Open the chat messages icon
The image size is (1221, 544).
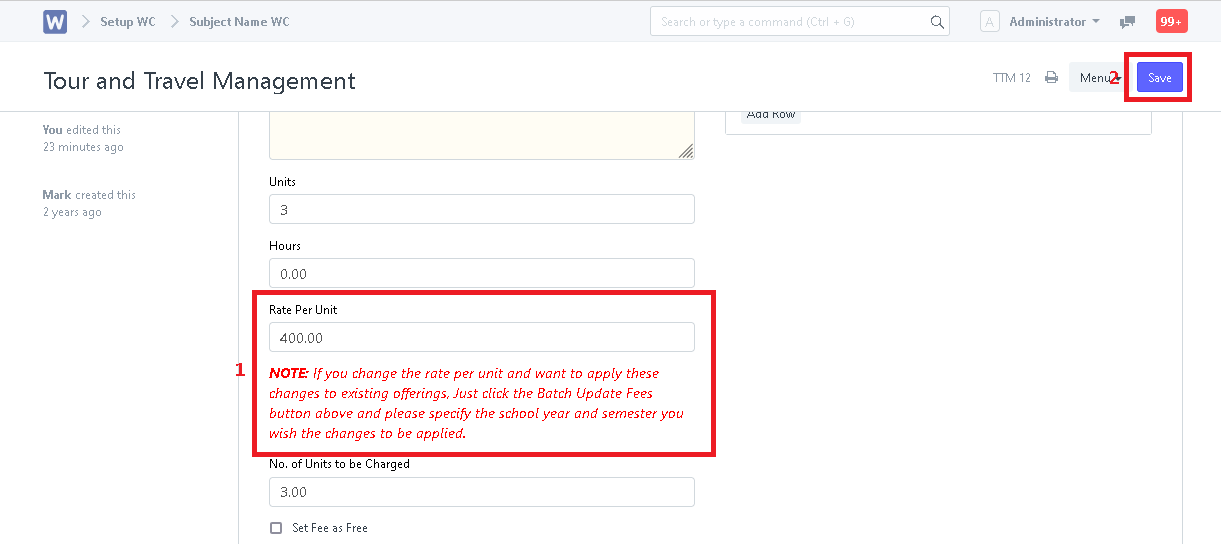click(x=1127, y=21)
